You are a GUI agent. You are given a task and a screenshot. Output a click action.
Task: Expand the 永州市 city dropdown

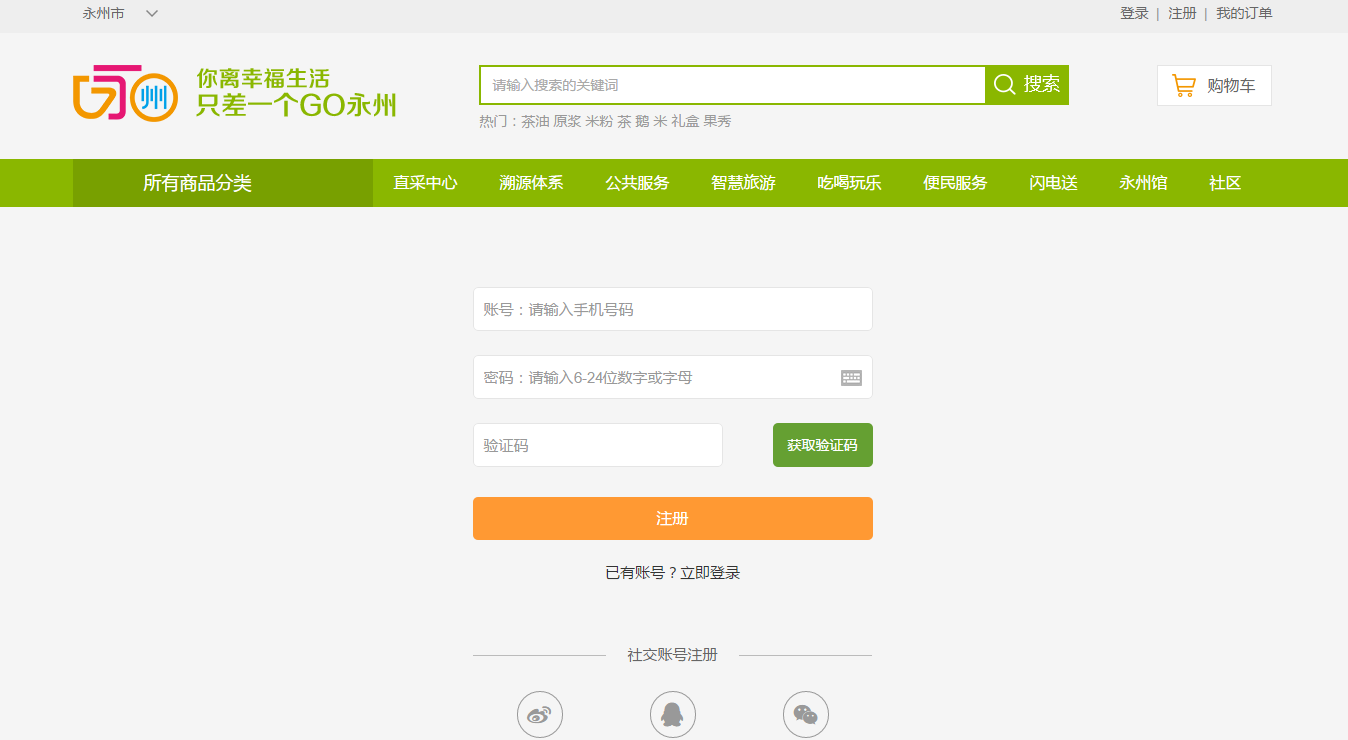151,14
